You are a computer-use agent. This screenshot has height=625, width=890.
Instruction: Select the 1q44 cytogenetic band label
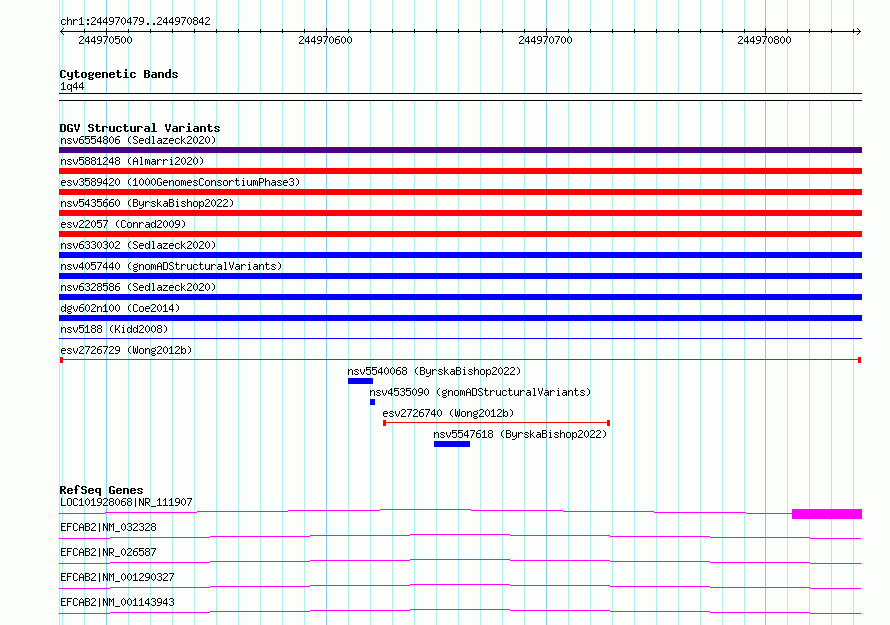[x=72, y=86]
